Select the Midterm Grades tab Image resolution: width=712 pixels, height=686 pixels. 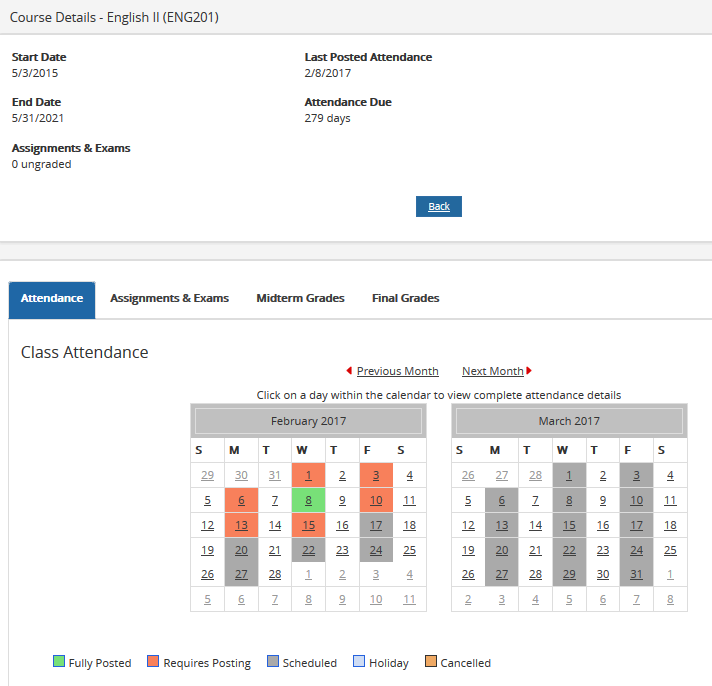[300, 299]
